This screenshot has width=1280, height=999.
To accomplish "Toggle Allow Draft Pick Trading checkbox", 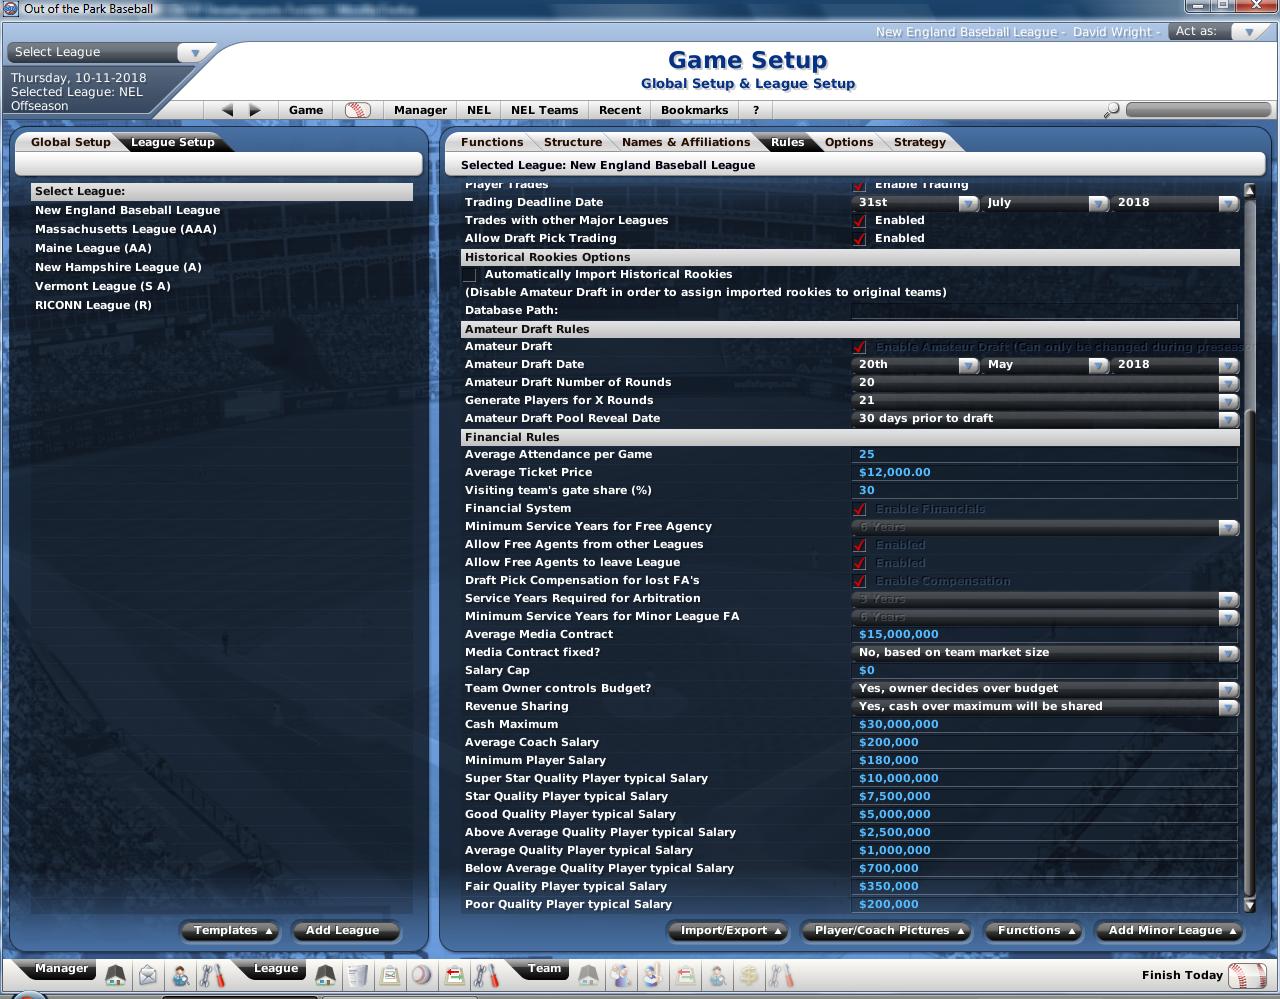I will 860,239.
